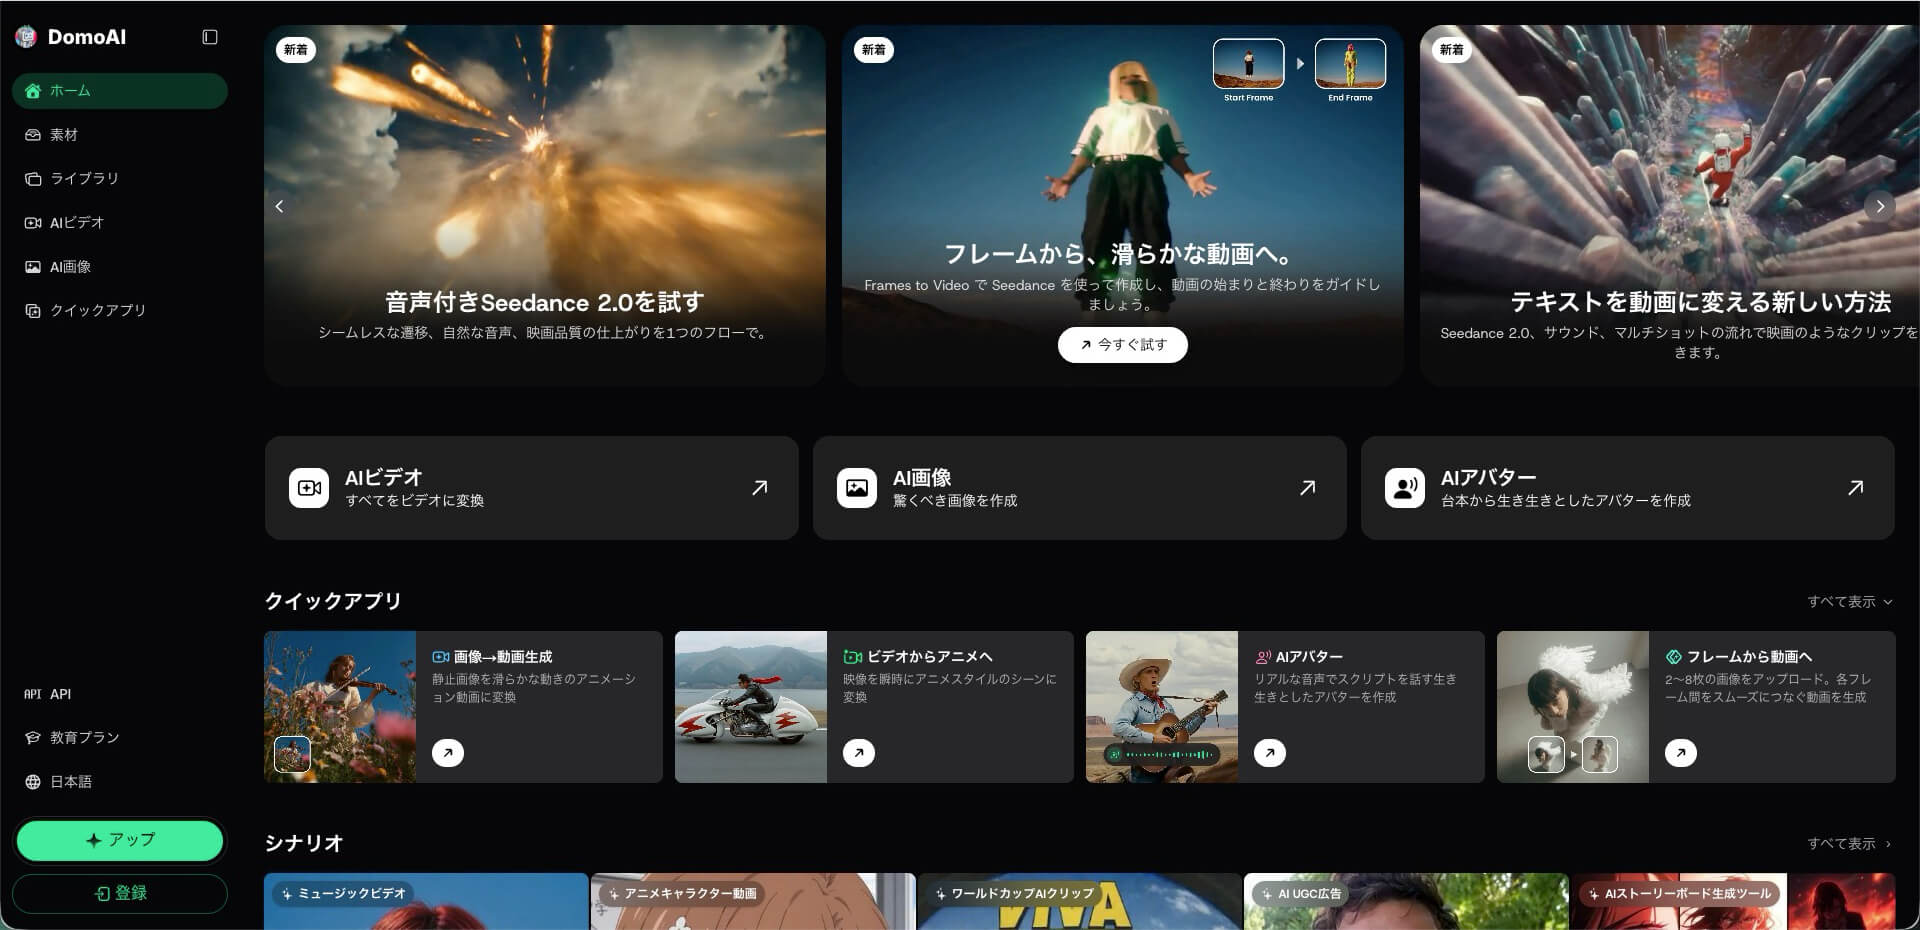The width and height of the screenshot is (1920, 930).
Task: Go to the next carousel slide
Action: pos(1880,206)
